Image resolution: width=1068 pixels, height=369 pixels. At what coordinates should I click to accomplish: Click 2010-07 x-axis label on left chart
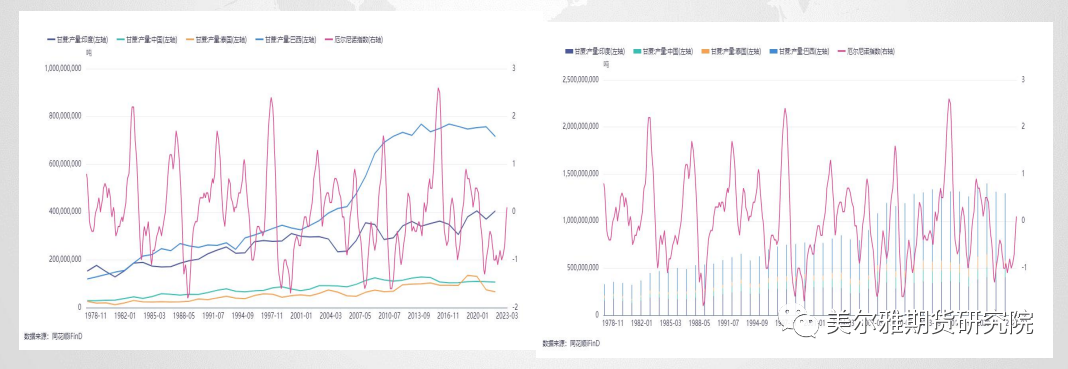389,316
